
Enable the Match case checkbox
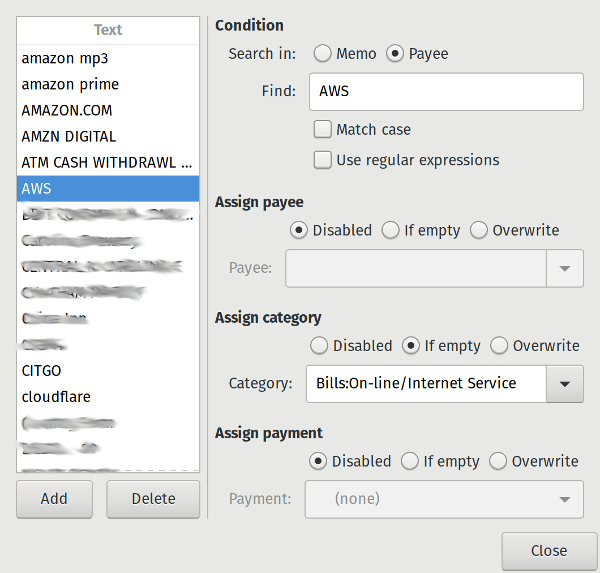(323, 129)
